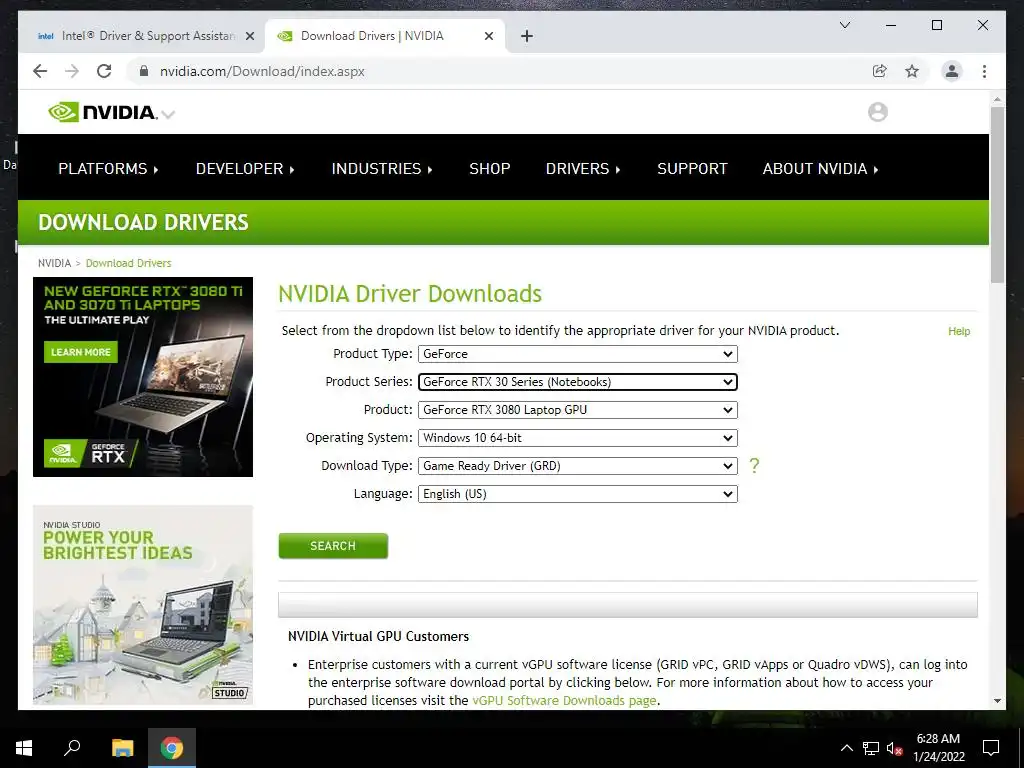Click the browser Forward arrow

point(72,71)
